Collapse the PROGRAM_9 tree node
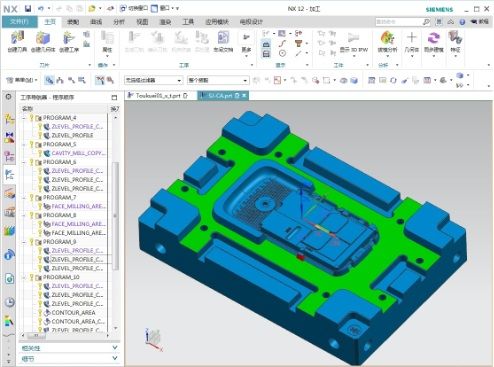 pos(24,242)
